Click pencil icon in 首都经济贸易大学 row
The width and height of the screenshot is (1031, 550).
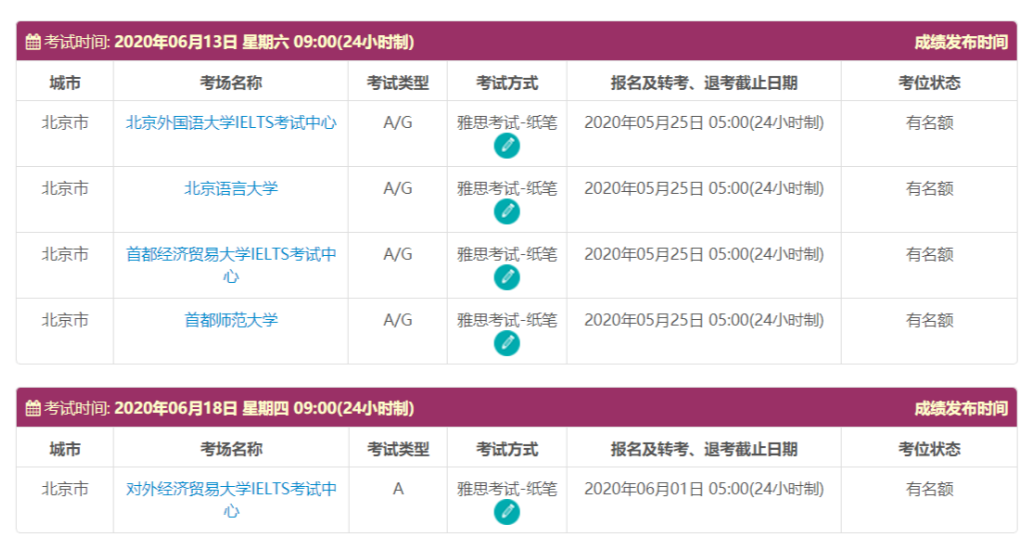(x=507, y=278)
